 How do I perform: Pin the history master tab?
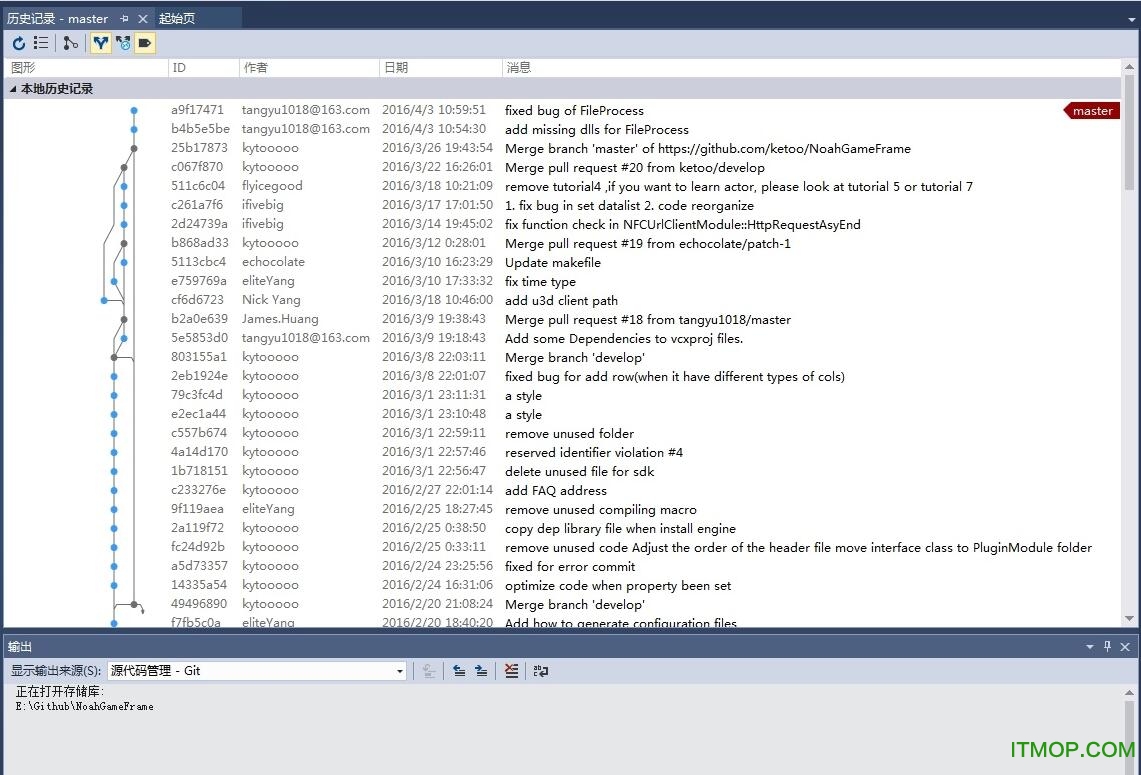click(x=124, y=19)
